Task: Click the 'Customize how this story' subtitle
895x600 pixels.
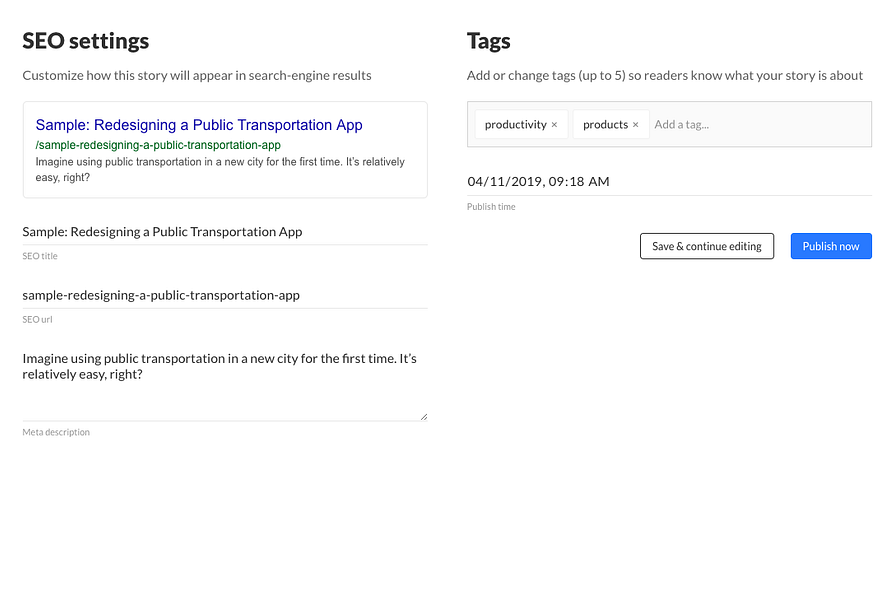Action: tap(197, 75)
